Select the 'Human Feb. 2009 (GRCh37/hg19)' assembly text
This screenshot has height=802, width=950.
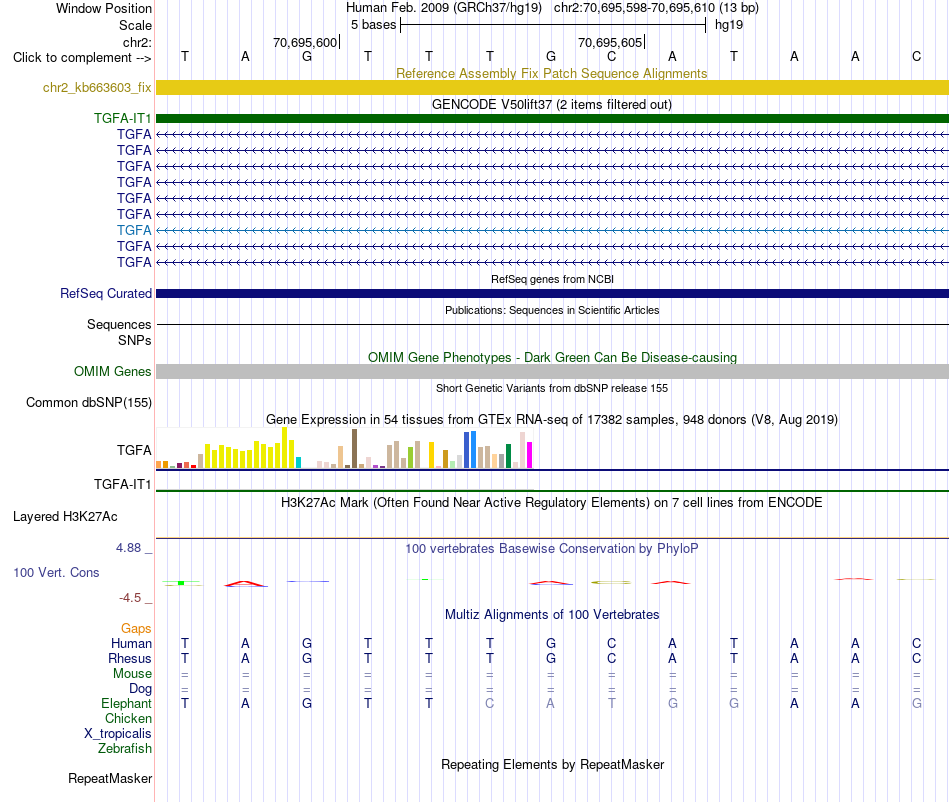(445, 8)
